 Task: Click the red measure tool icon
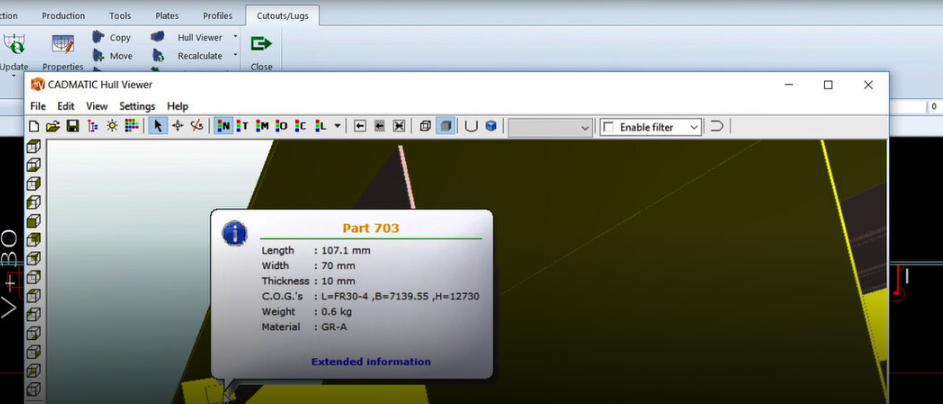[197, 126]
